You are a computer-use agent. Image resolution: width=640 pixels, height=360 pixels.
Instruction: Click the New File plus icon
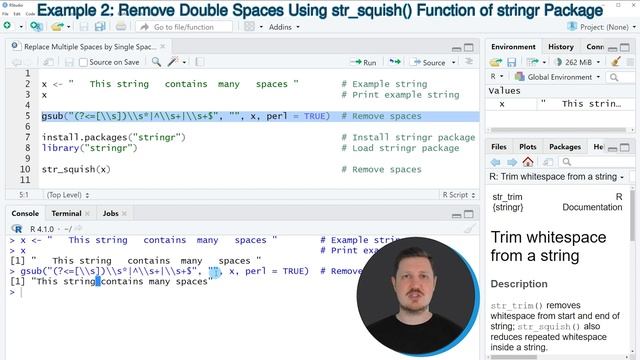7,26
